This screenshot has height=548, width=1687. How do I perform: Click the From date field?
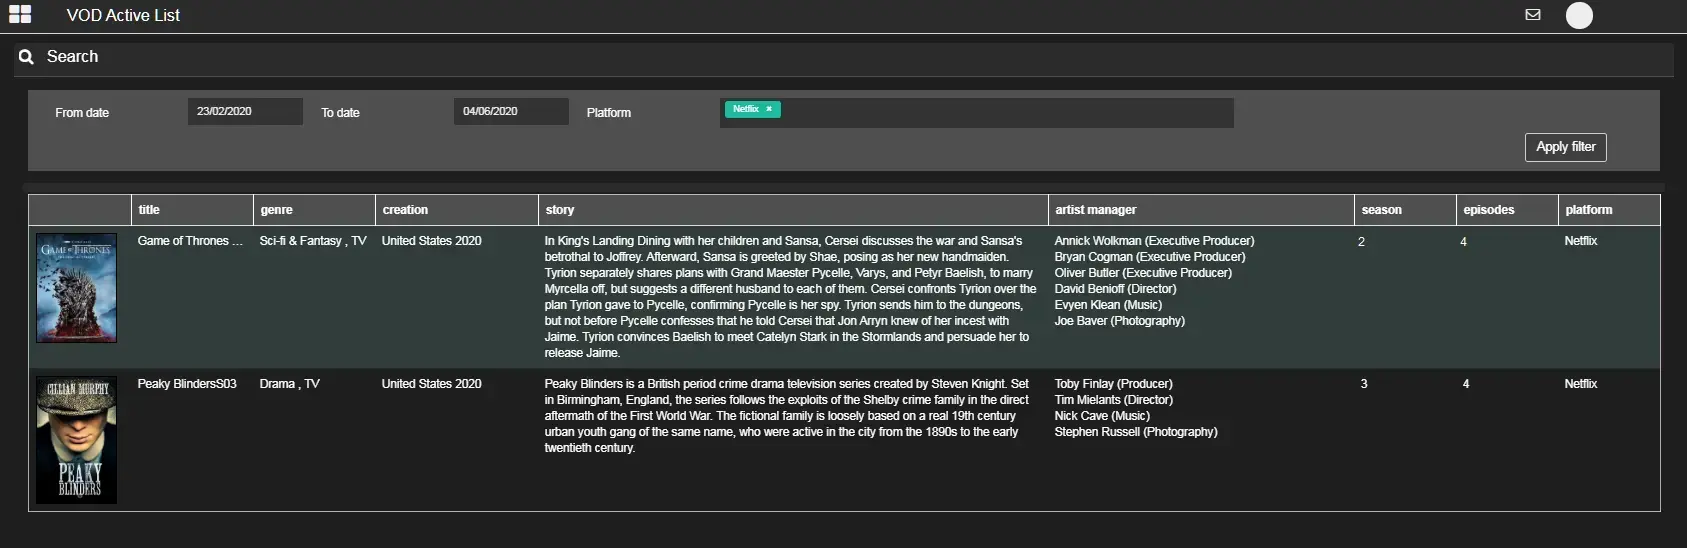245,111
